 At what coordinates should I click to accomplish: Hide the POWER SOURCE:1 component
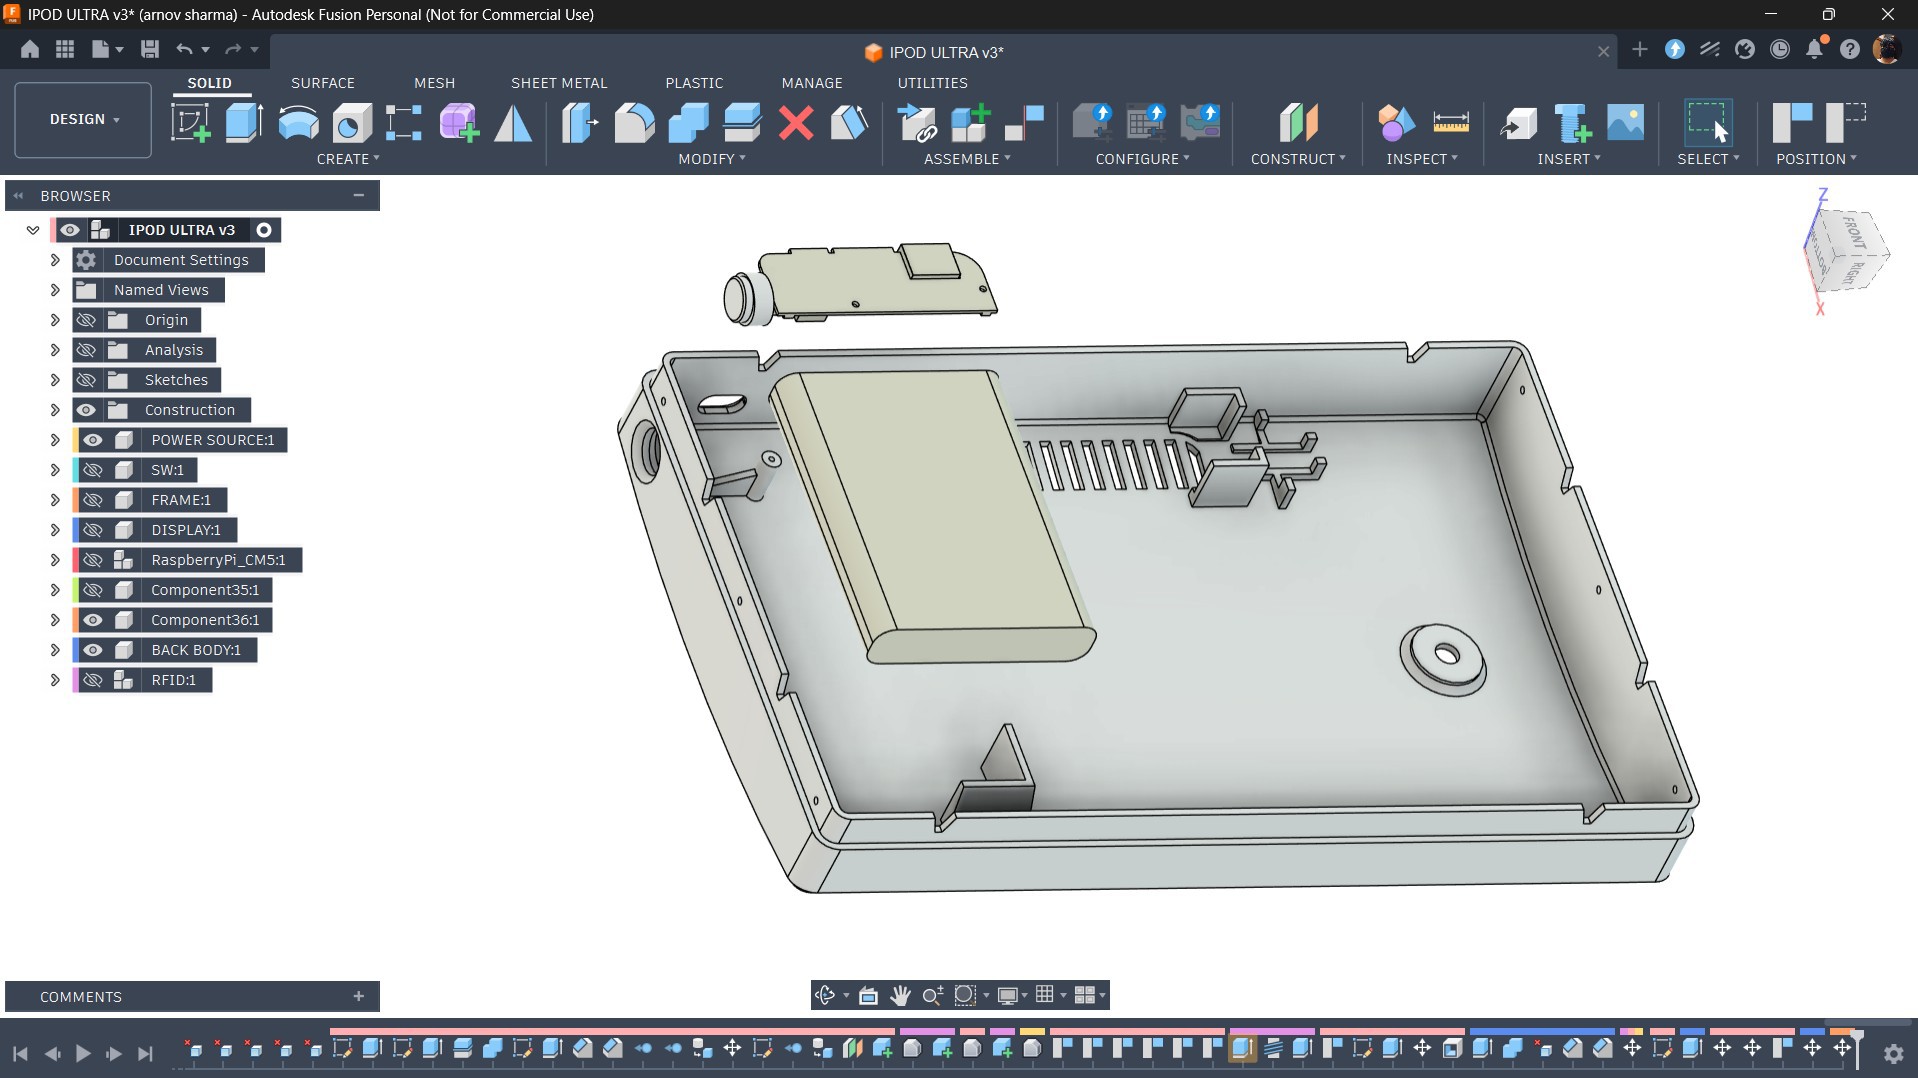pos(93,440)
